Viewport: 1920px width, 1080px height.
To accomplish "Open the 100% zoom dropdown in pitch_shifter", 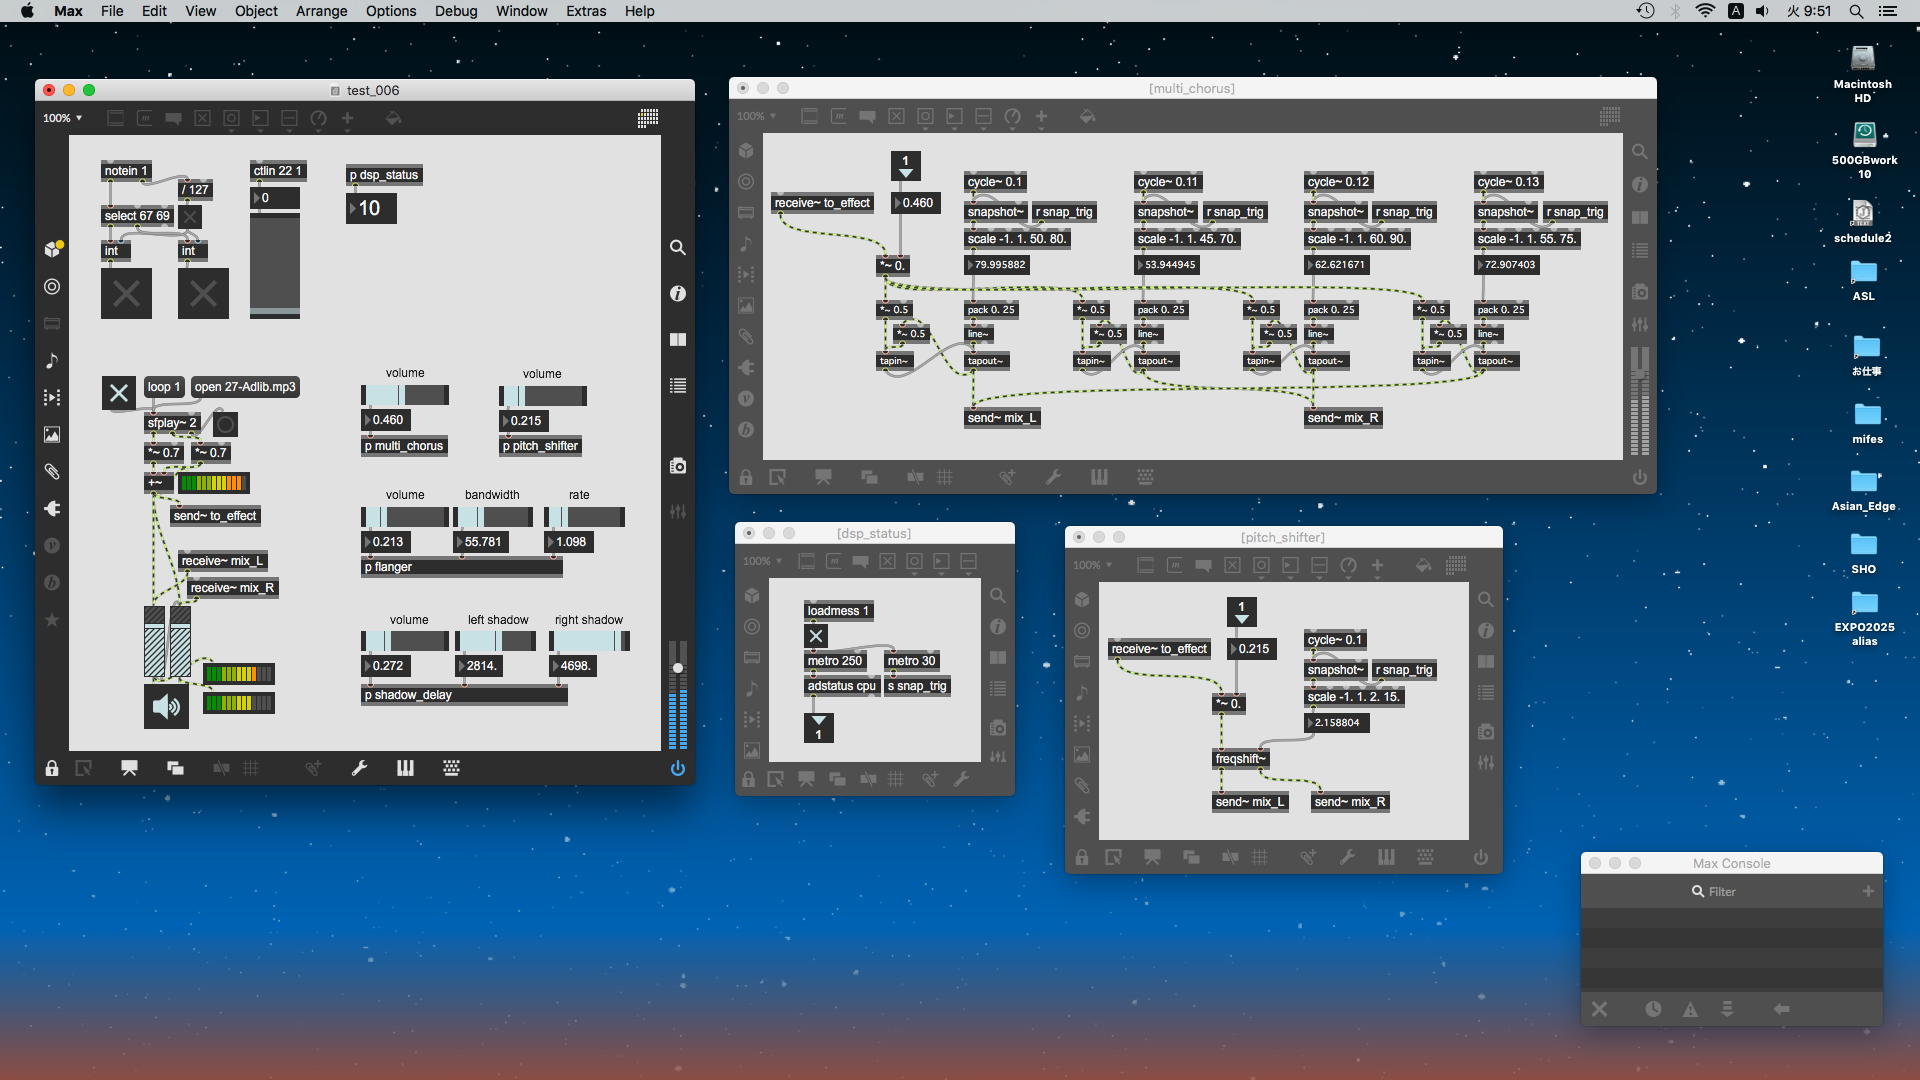I will (1092, 565).
